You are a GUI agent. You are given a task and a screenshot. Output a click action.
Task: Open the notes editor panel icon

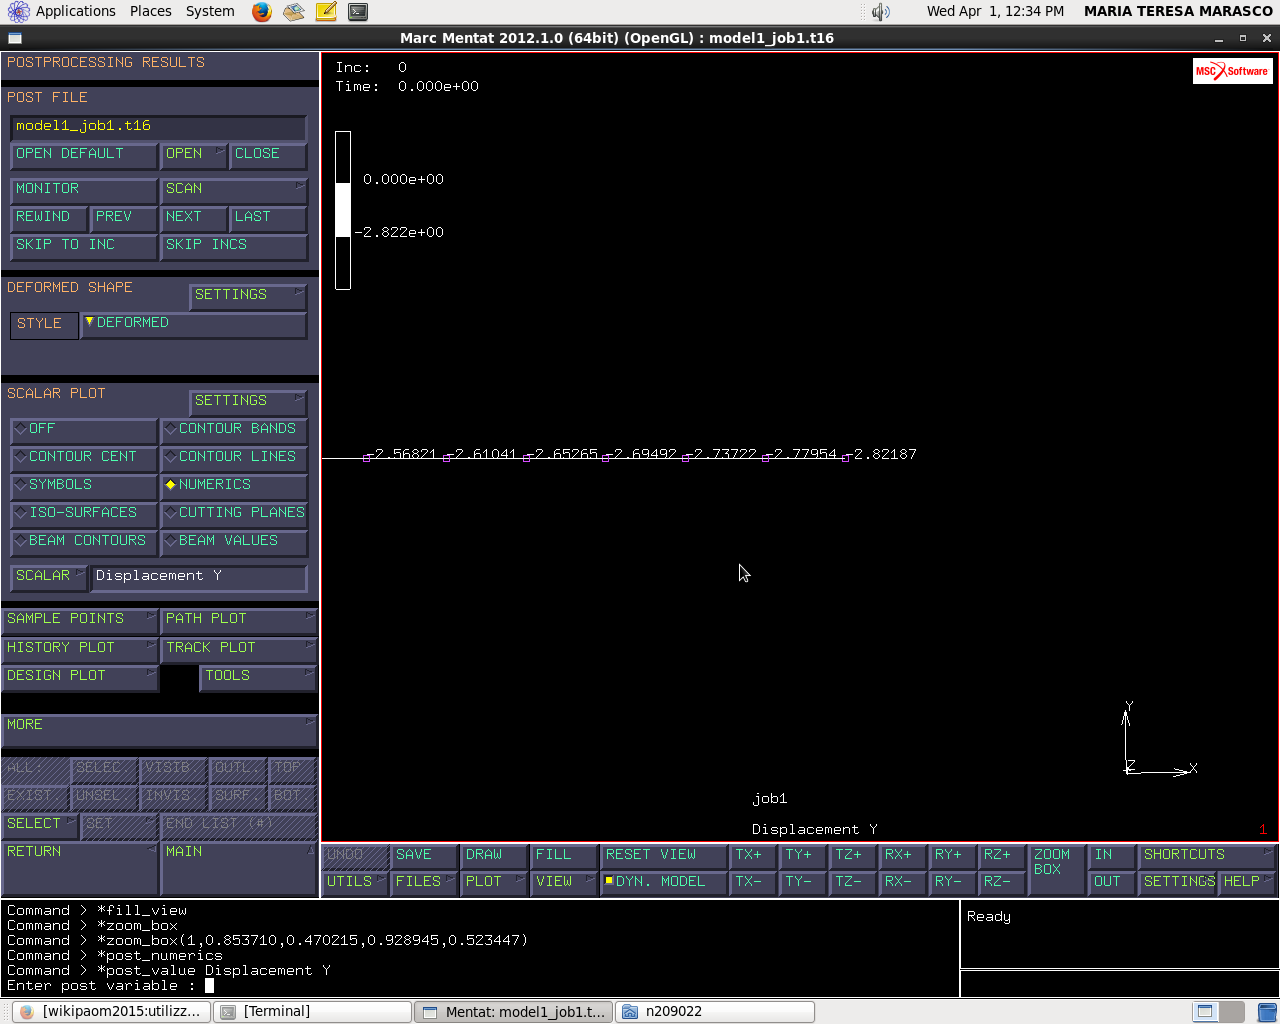326,12
